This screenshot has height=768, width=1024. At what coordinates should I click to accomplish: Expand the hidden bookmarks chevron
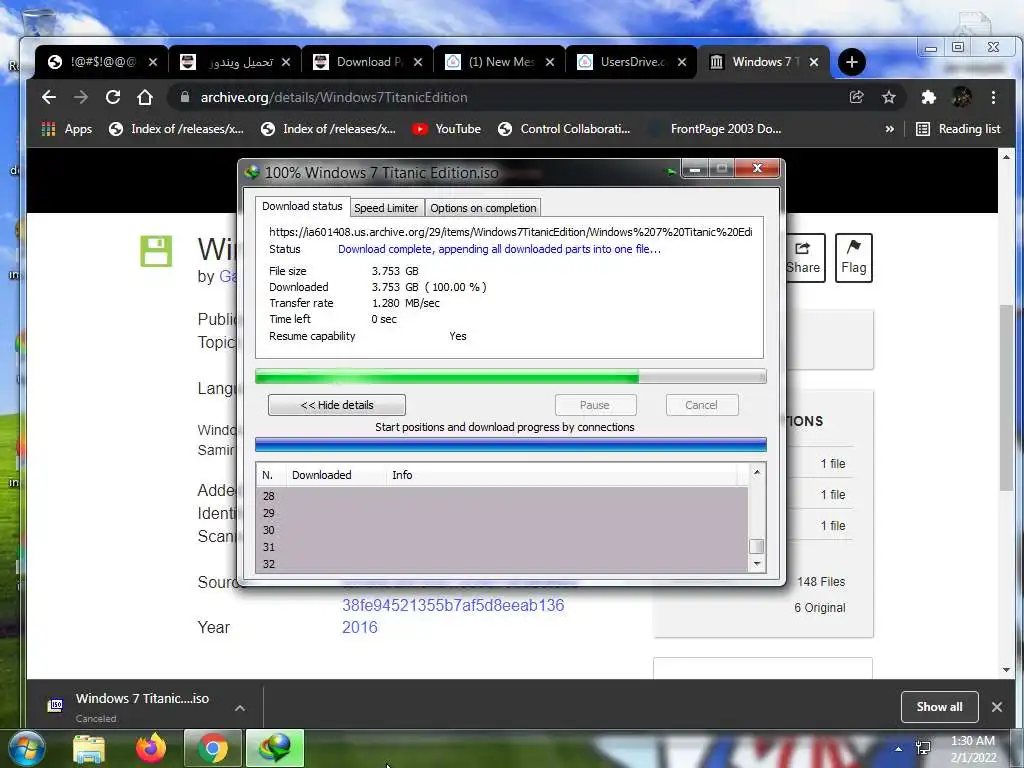[889, 129]
